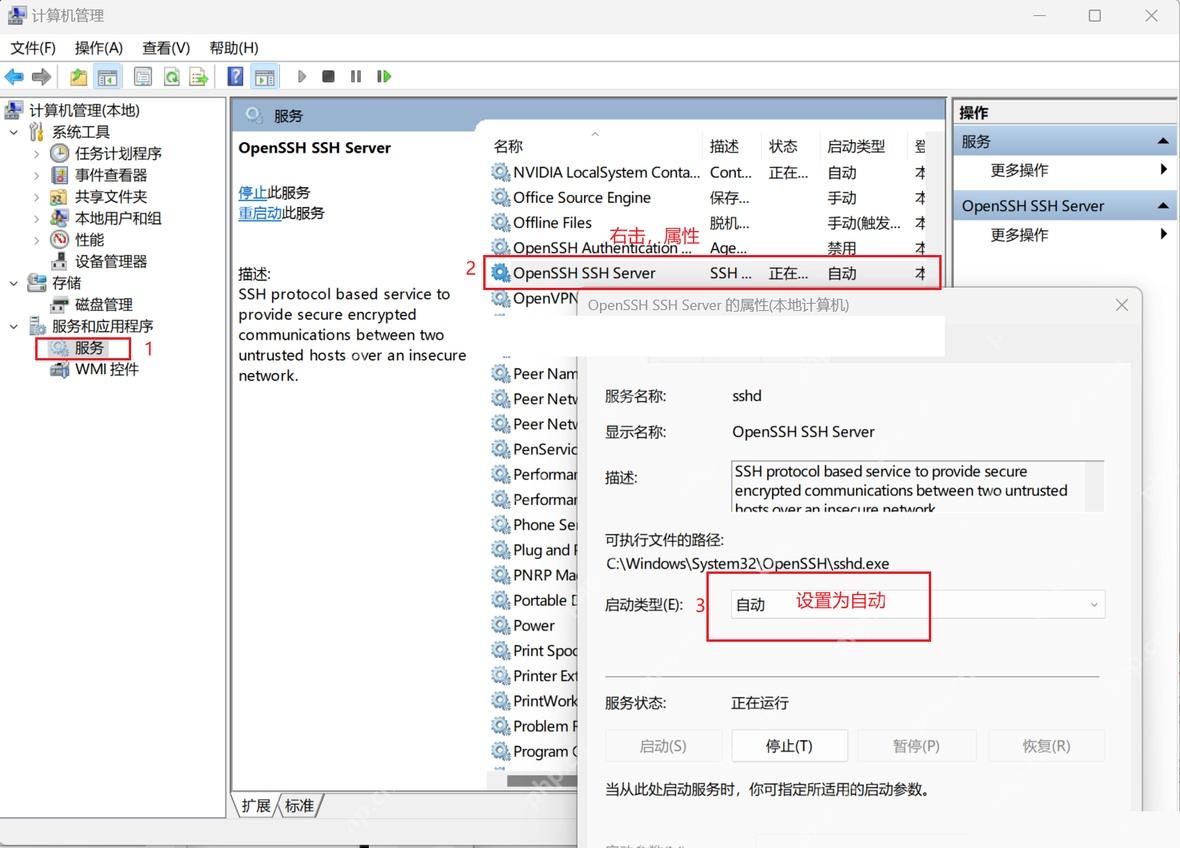Image resolution: width=1180 pixels, height=848 pixels.
Task: Click gear icon of Phone Service row
Action: tap(501, 524)
